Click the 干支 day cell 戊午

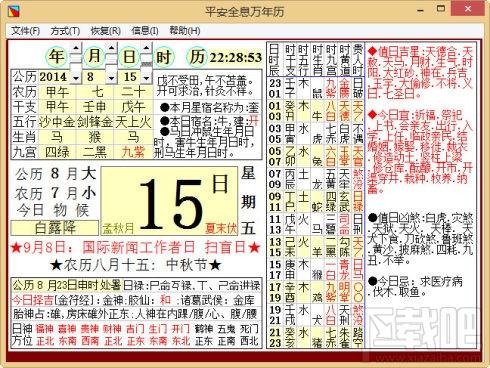tap(133, 107)
